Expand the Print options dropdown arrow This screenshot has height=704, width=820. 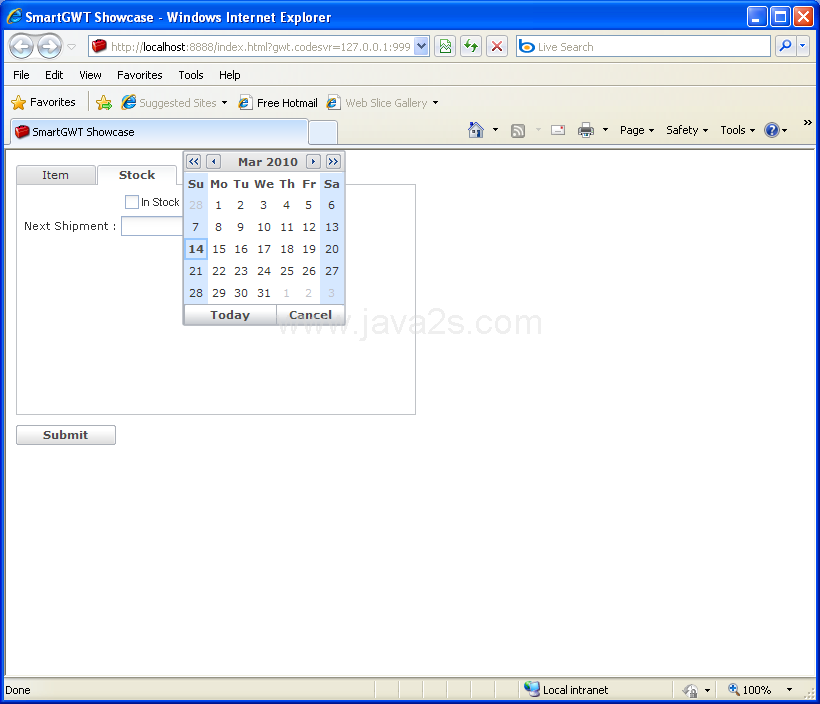pos(606,130)
